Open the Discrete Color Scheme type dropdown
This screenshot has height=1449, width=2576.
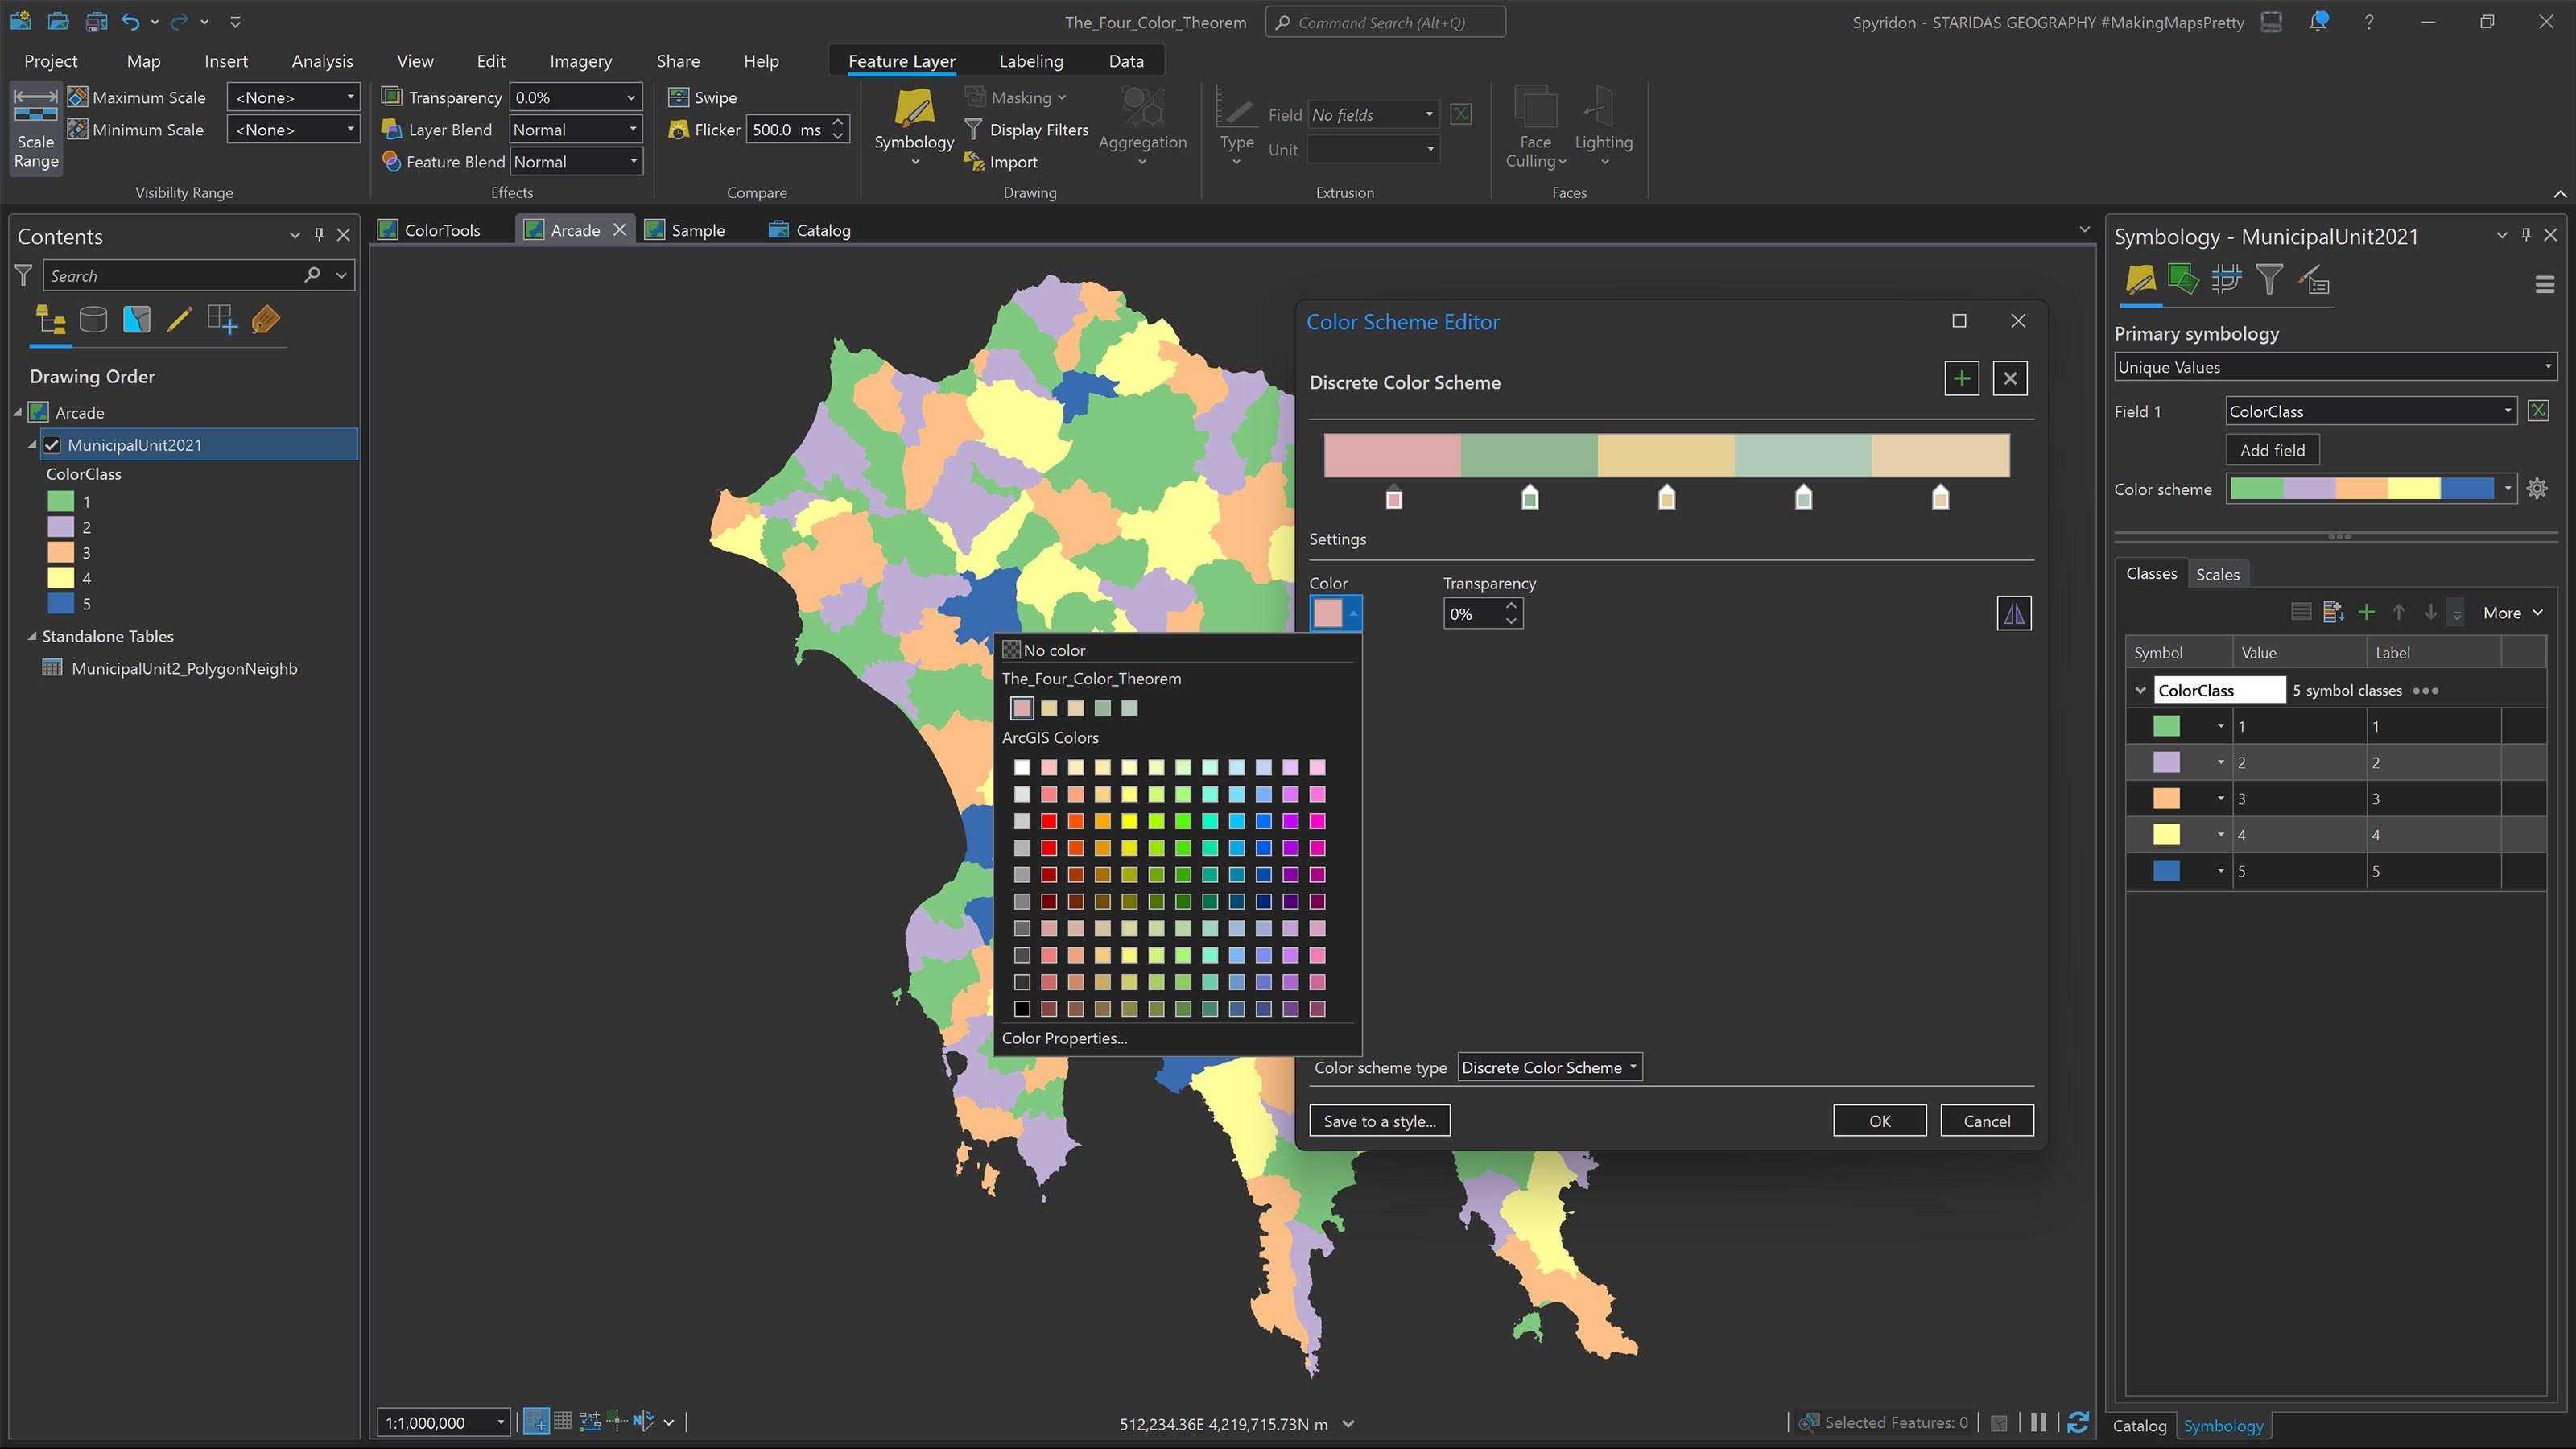click(1548, 1067)
